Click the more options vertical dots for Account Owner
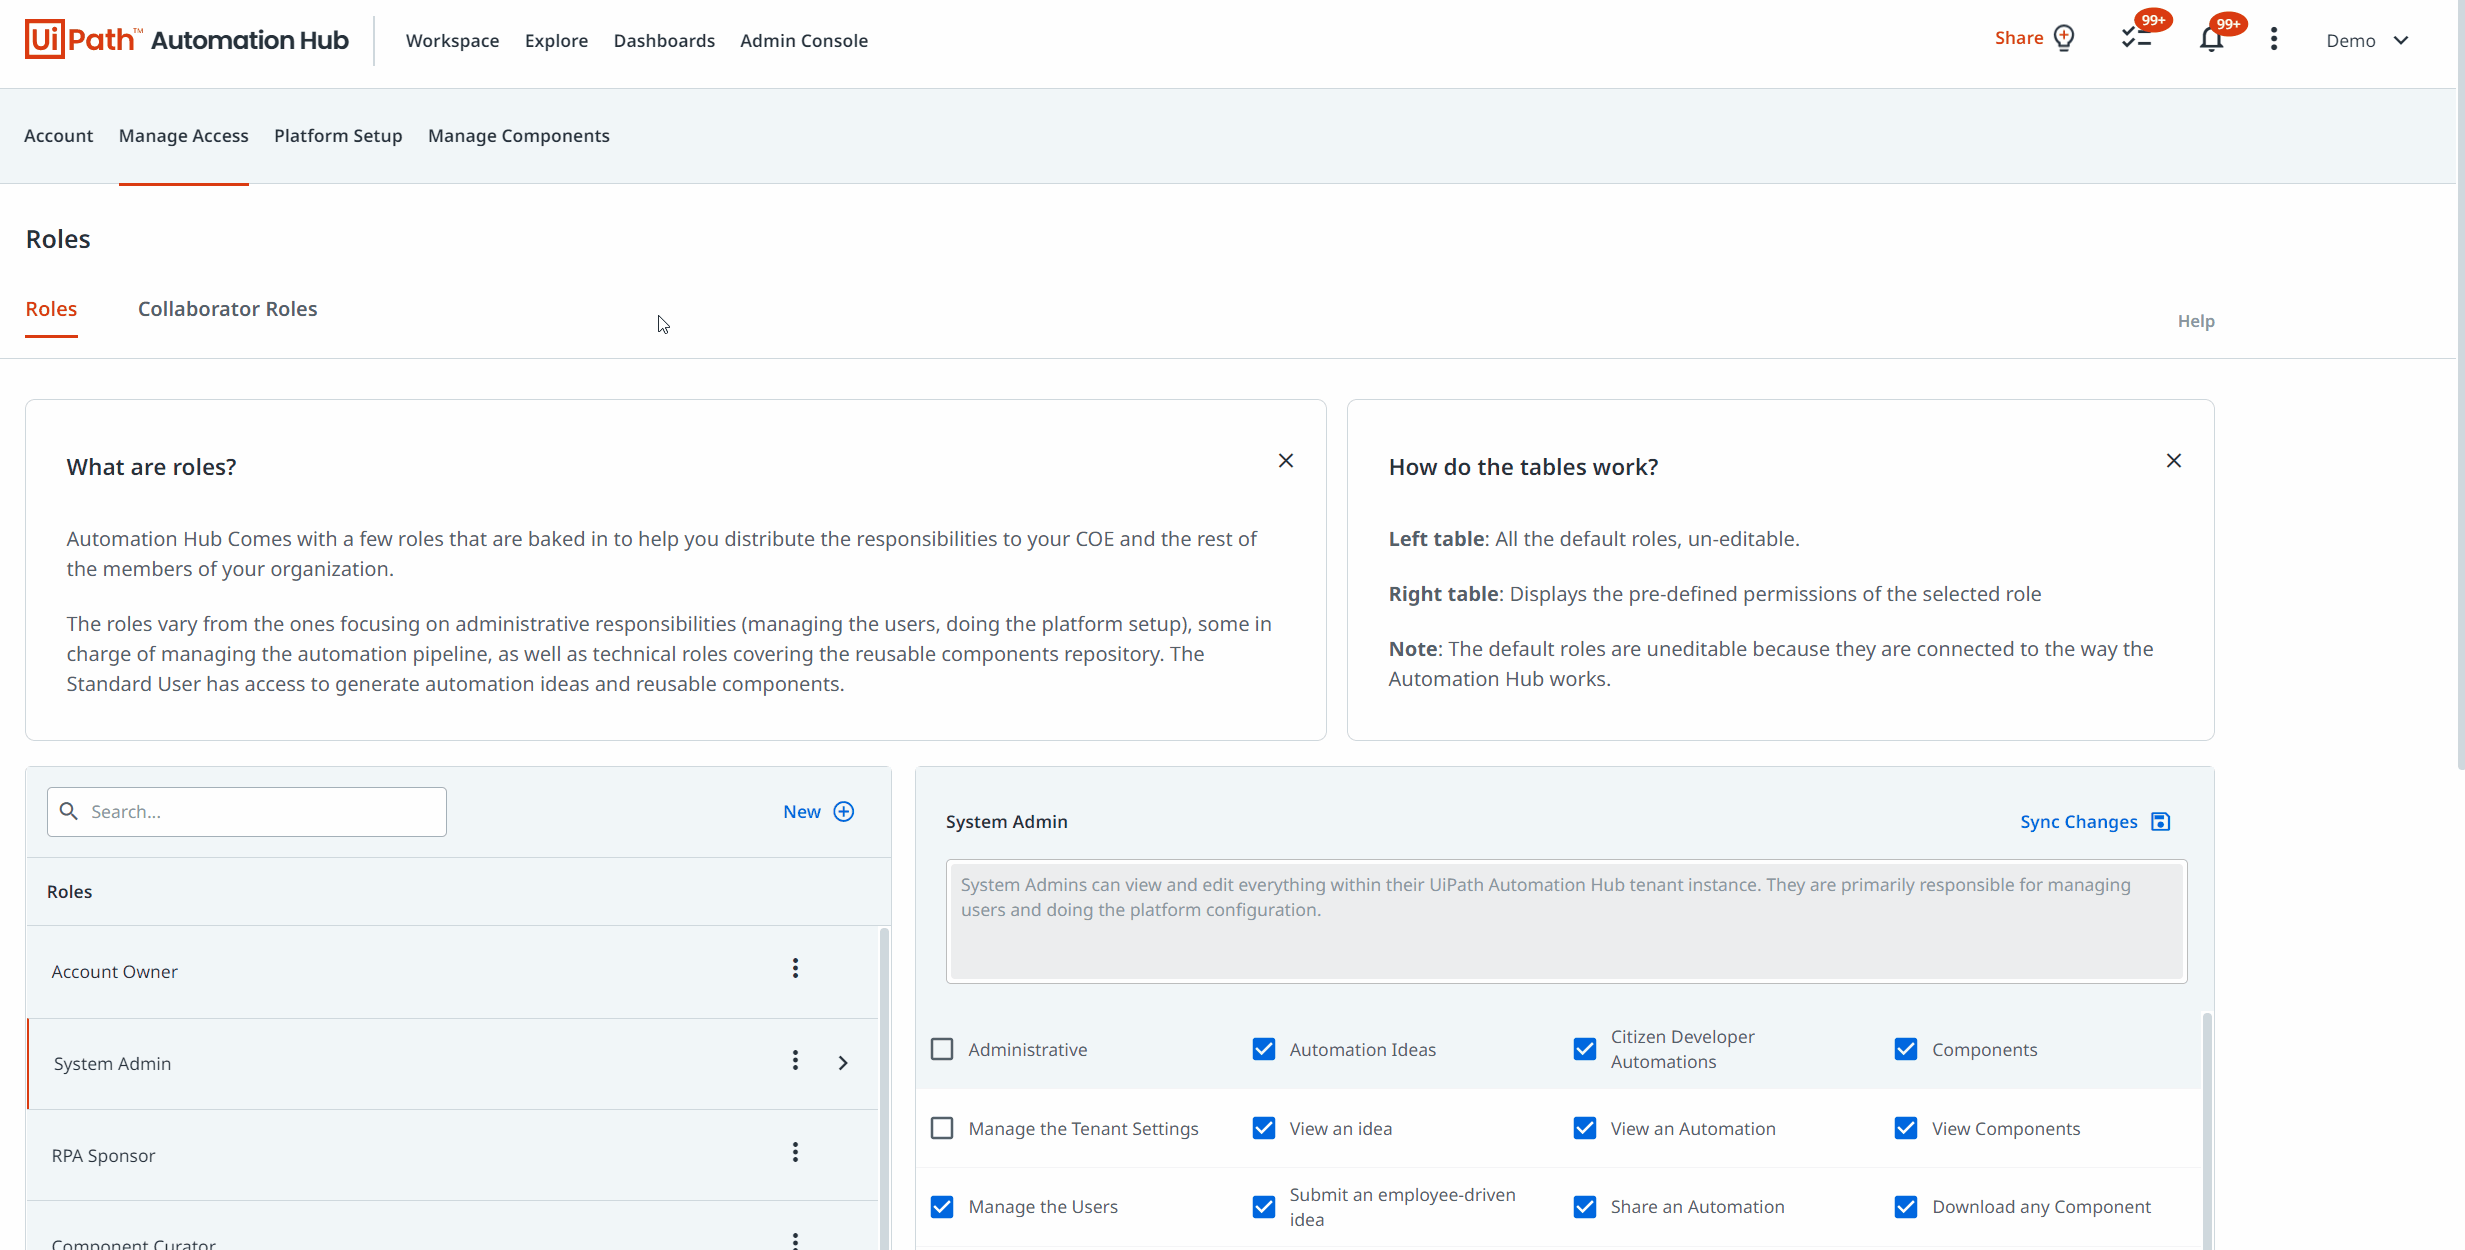Viewport: 2465px width, 1250px height. click(x=795, y=968)
